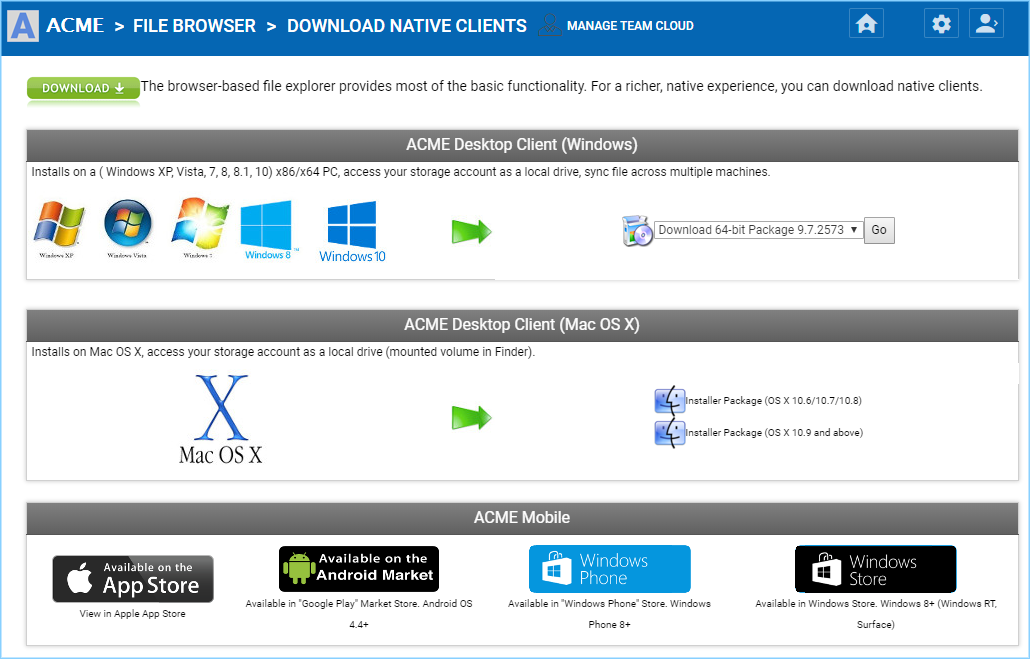Image resolution: width=1030 pixels, height=659 pixels.
Task: Click the Windows Vista logo
Action: 127,229
